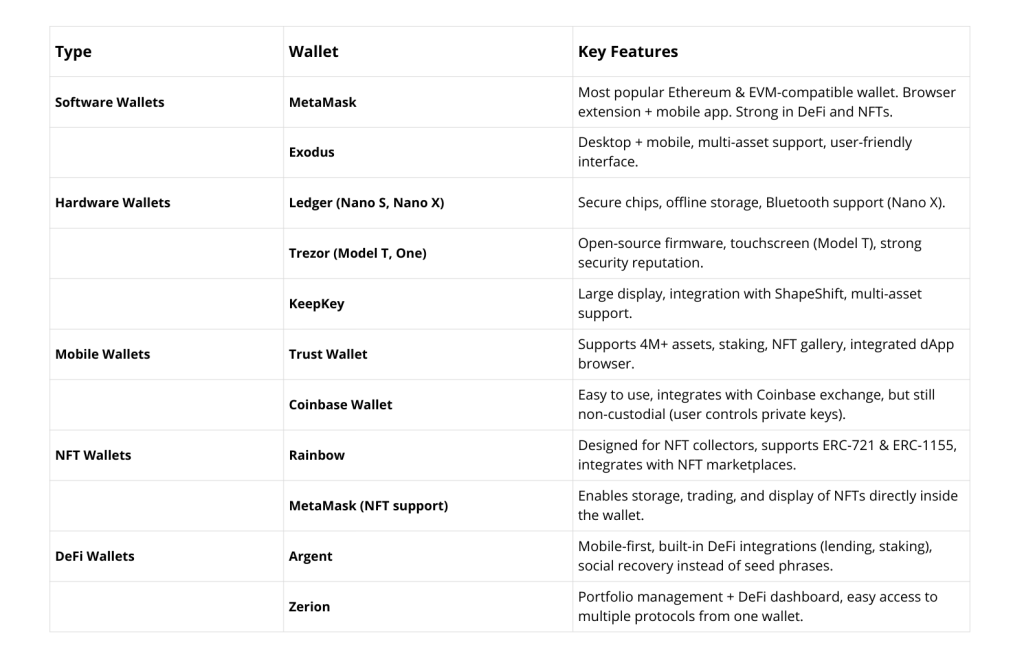Select the Exodus wallet cell
This screenshot has width=1024, height=667.
pos(311,153)
